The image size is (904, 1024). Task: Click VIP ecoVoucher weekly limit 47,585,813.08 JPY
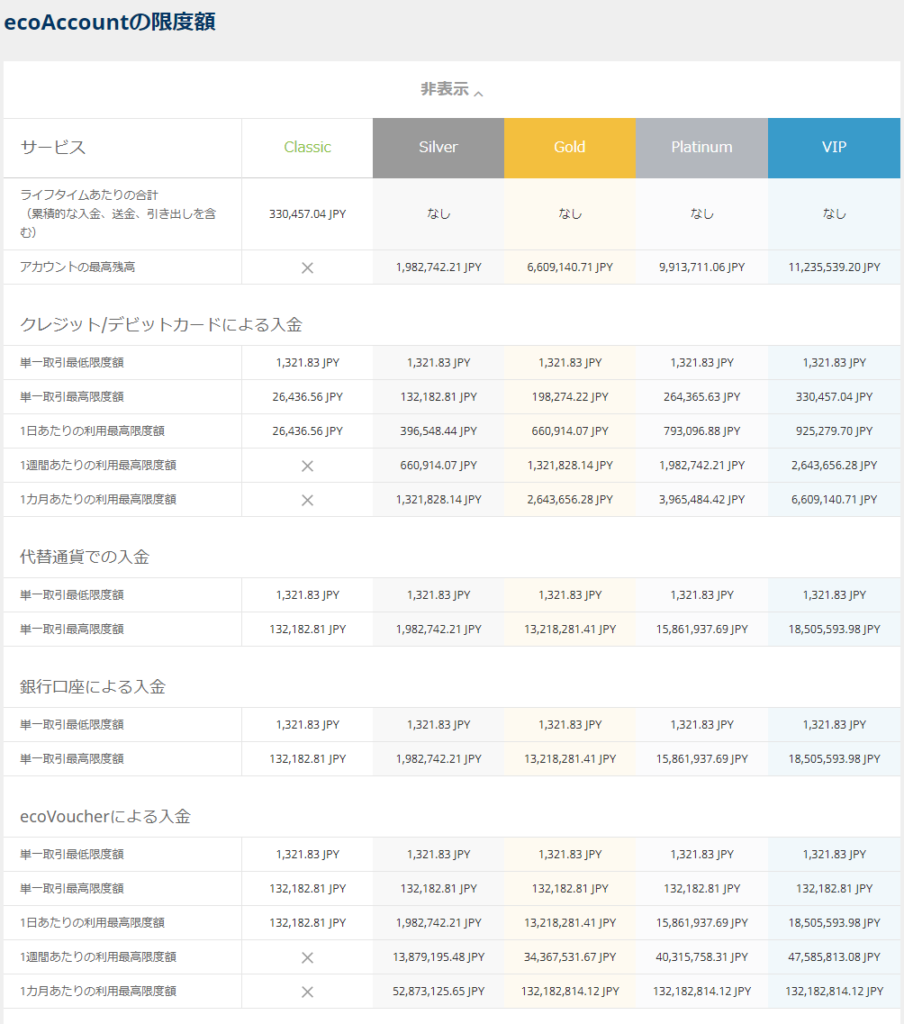click(x=834, y=957)
